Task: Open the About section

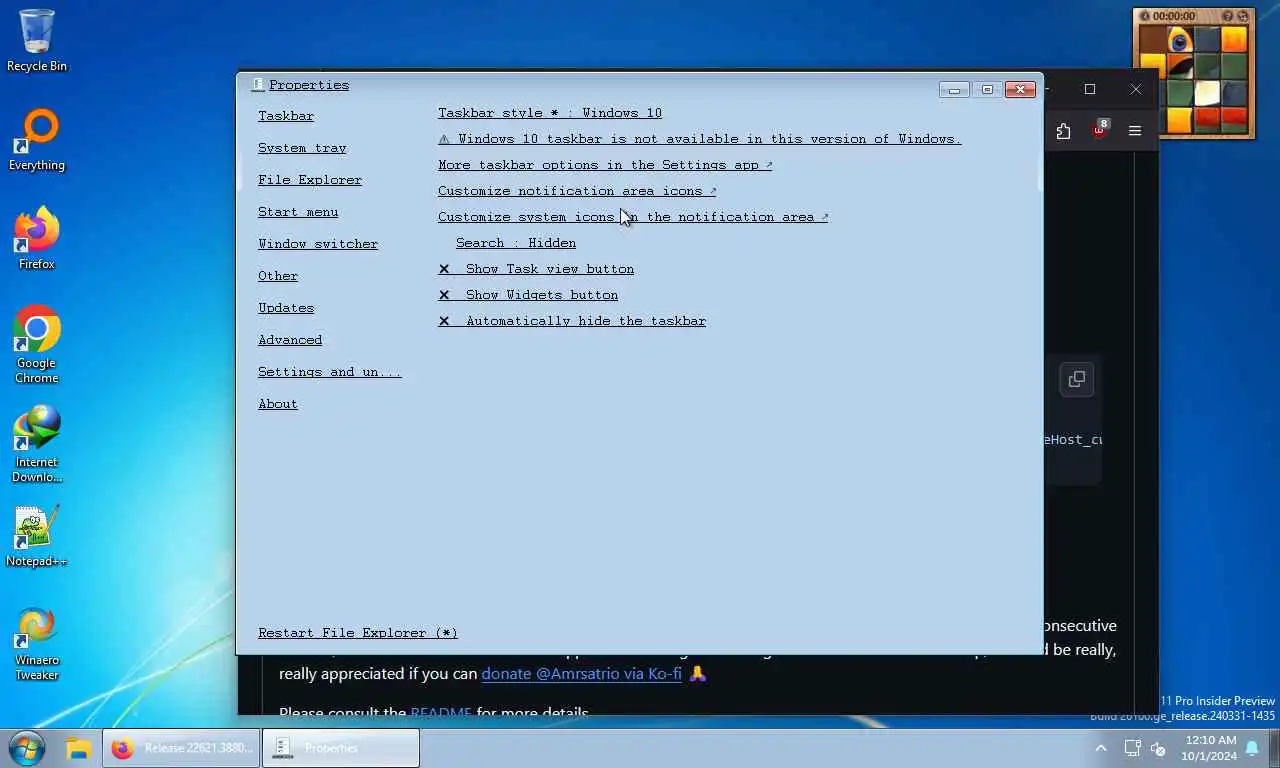Action: point(278,404)
